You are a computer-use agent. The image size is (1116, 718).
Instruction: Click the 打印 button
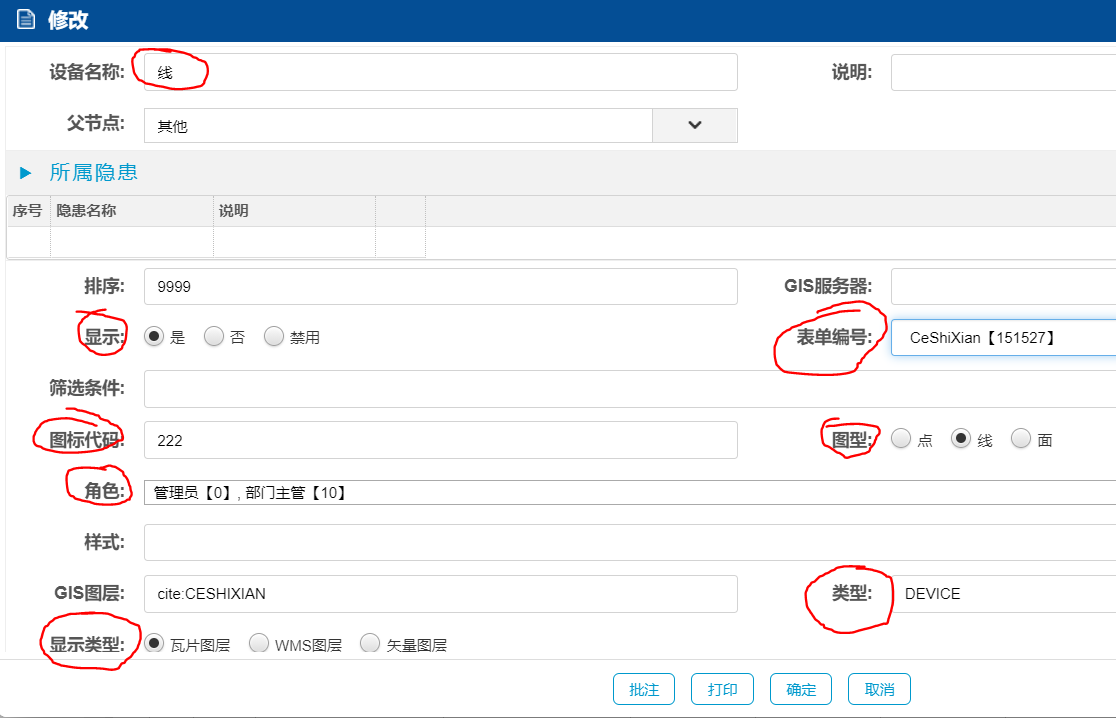tap(722, 689)
